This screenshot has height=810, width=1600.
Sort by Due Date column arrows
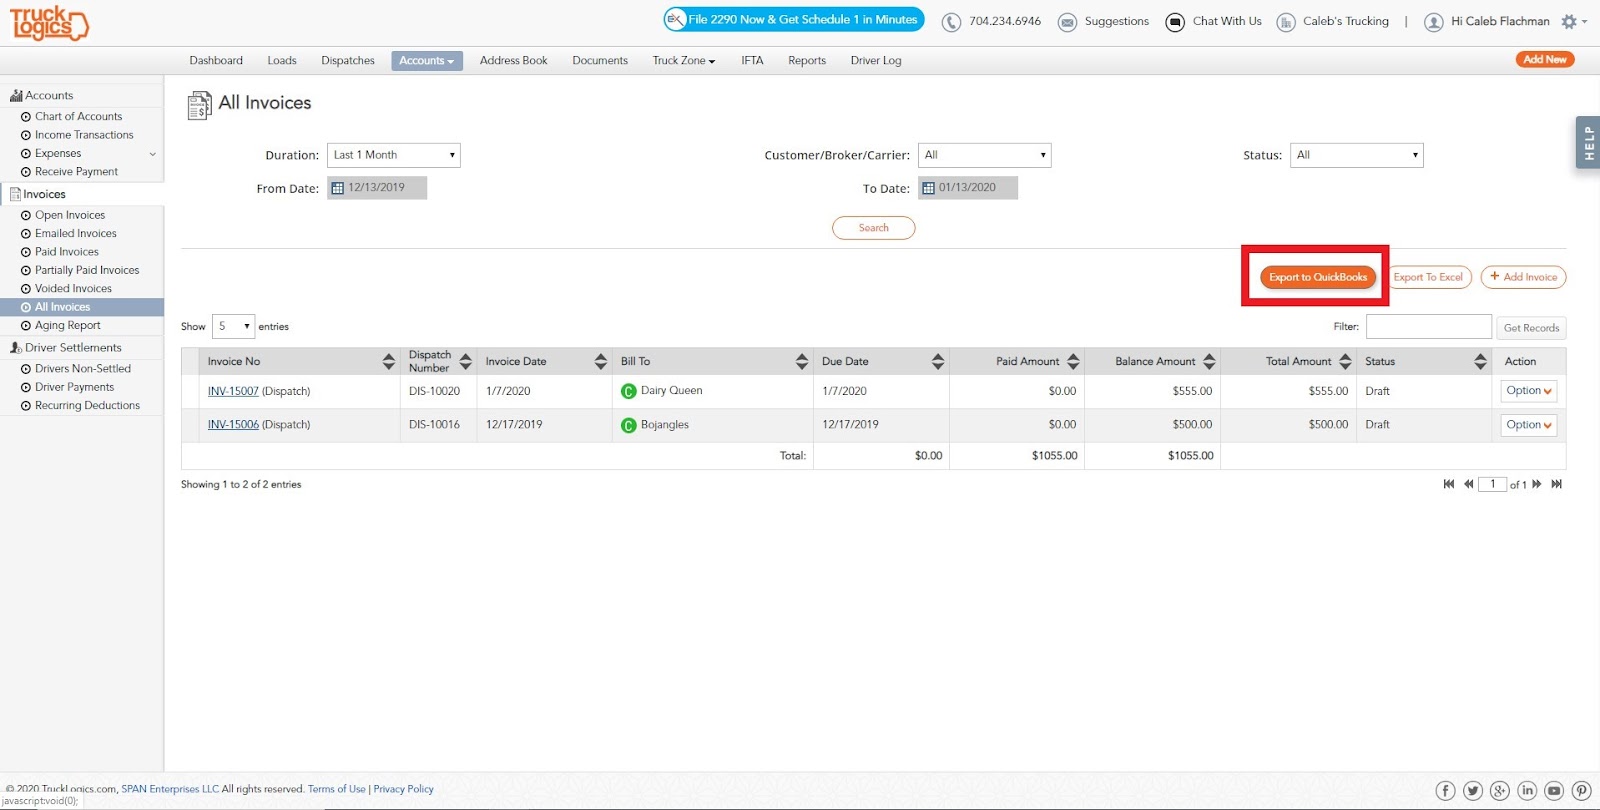[938, 362]
